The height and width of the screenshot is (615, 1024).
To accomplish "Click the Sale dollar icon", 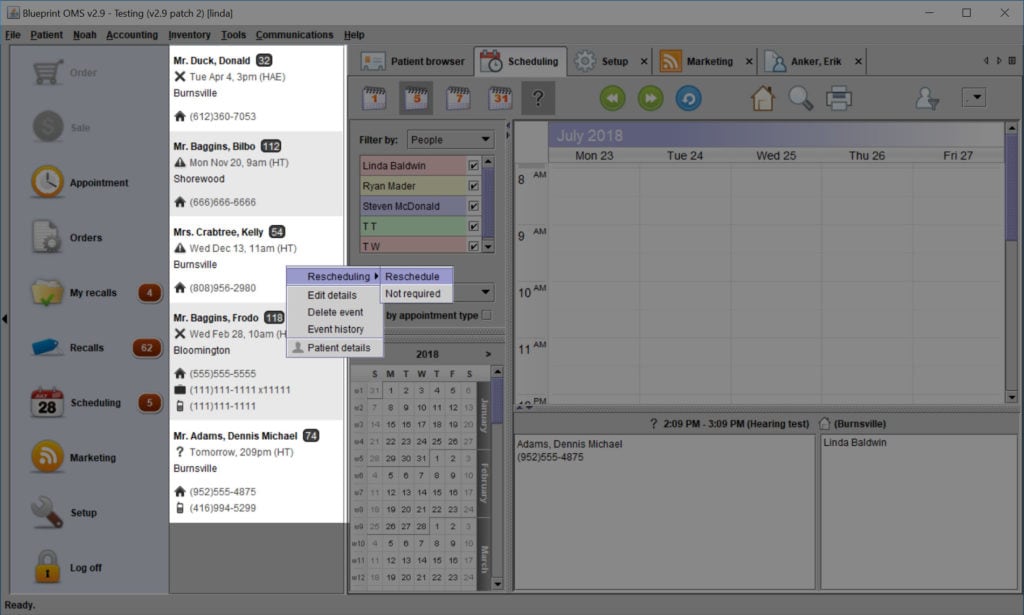I will pos(48,127).
